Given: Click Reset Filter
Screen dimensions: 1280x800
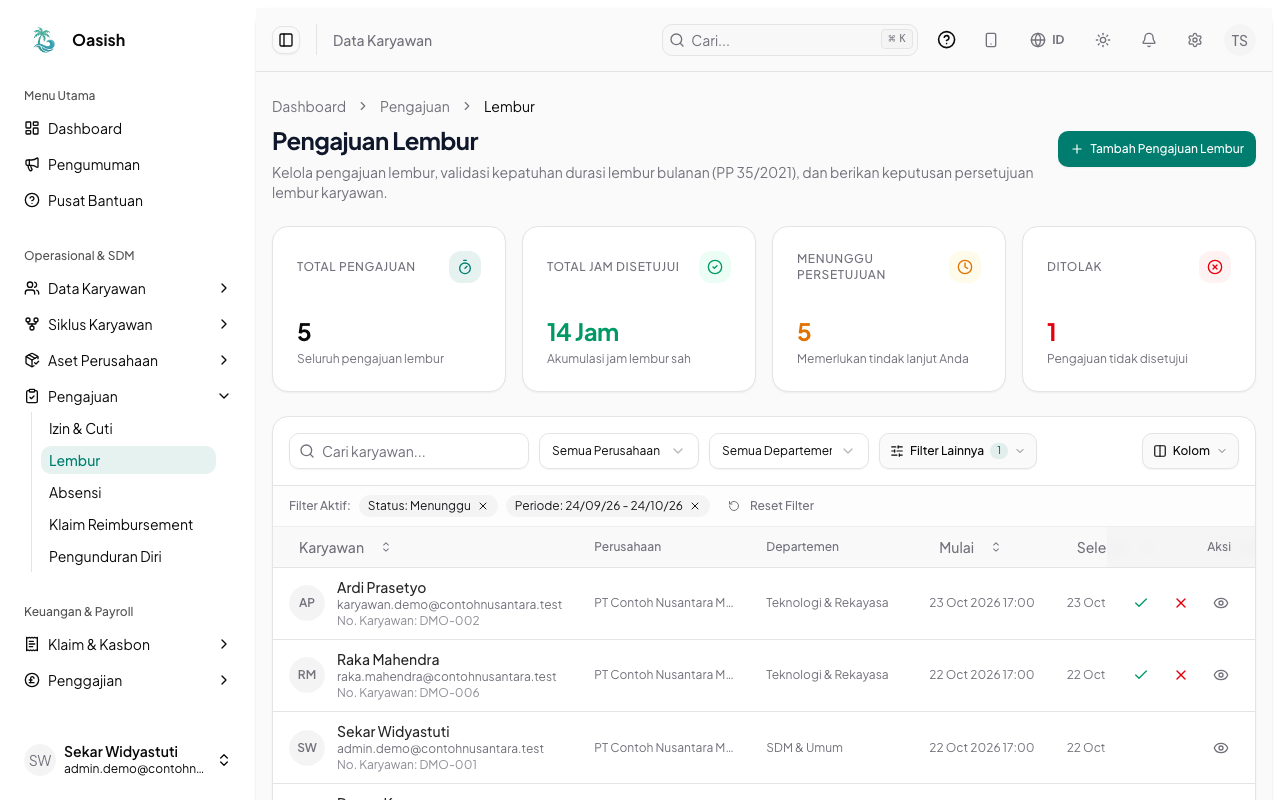Looking at the screenshot, I should coord(771,506).
